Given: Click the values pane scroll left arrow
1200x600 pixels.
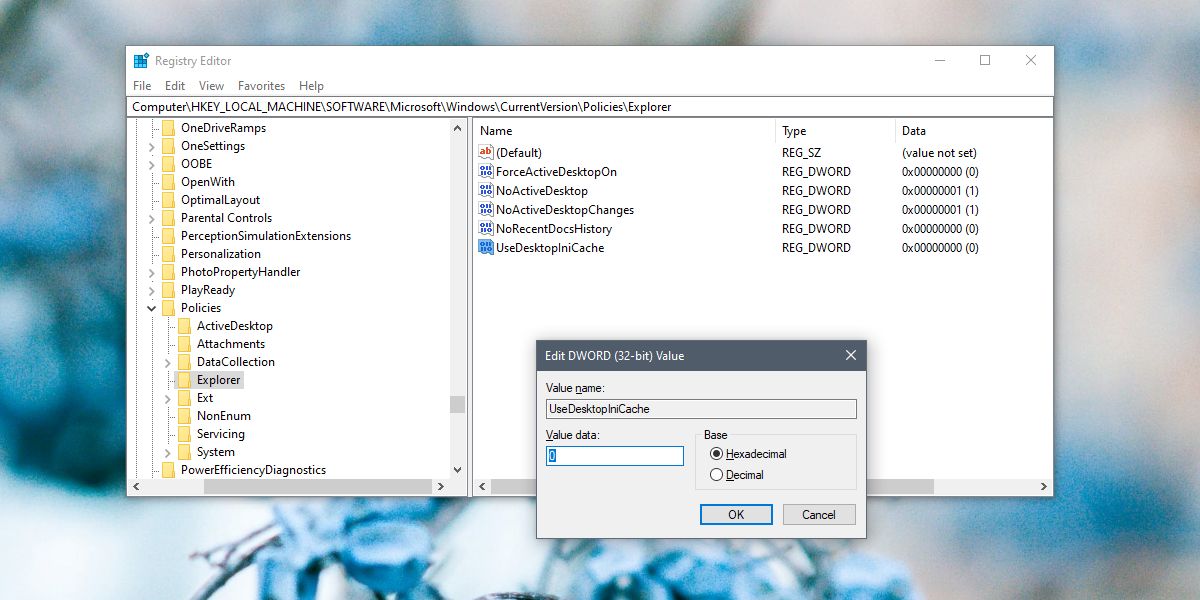Looking at the screenshot, I should pos(482,486).
